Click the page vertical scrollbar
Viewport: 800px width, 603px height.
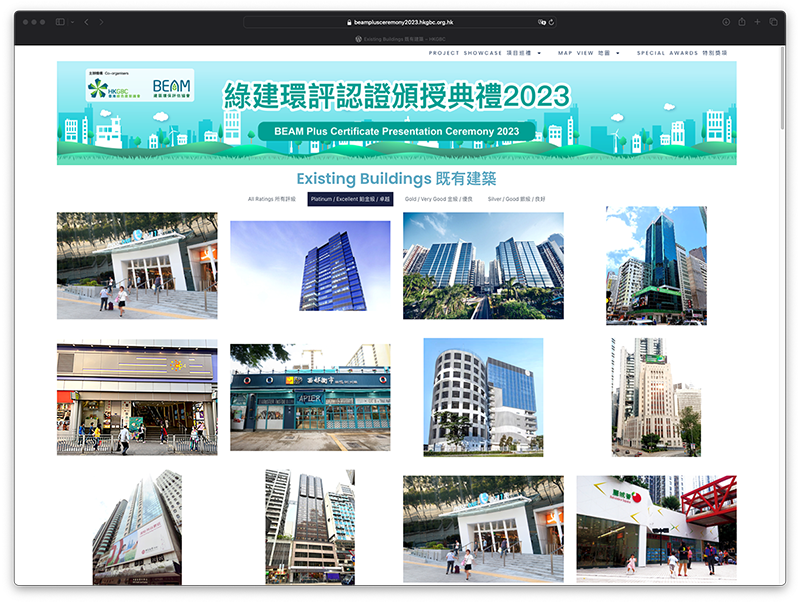point(783,89)
